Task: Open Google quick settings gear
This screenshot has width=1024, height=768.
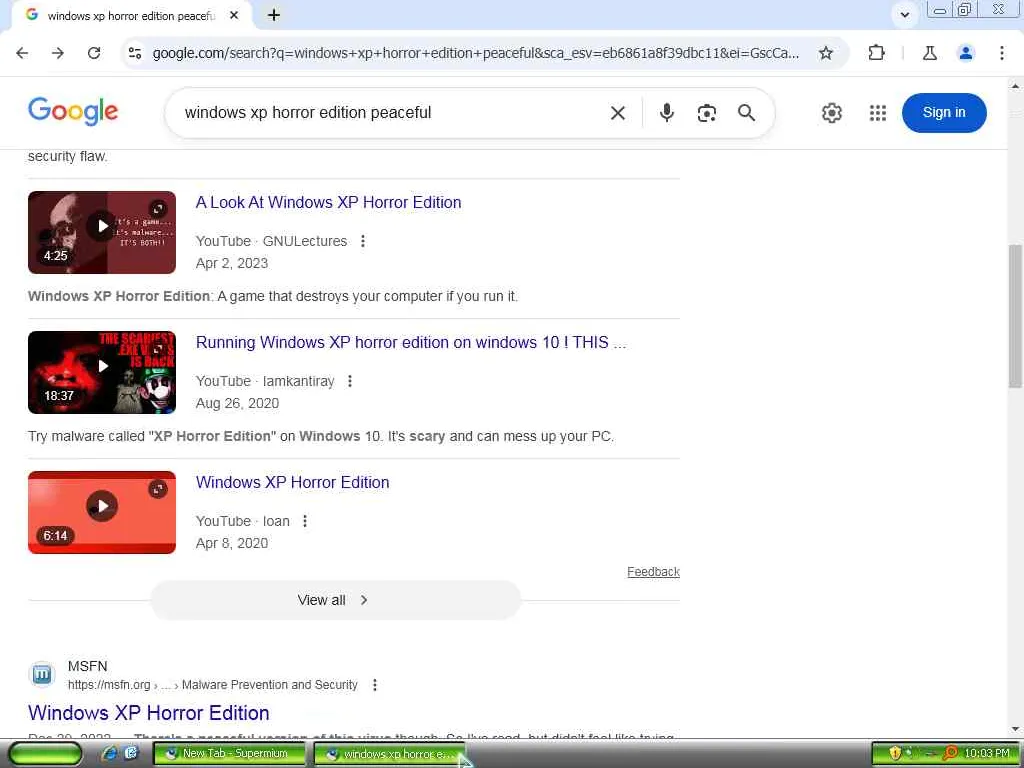Action: pyautogui.click(x=831, y=113)
